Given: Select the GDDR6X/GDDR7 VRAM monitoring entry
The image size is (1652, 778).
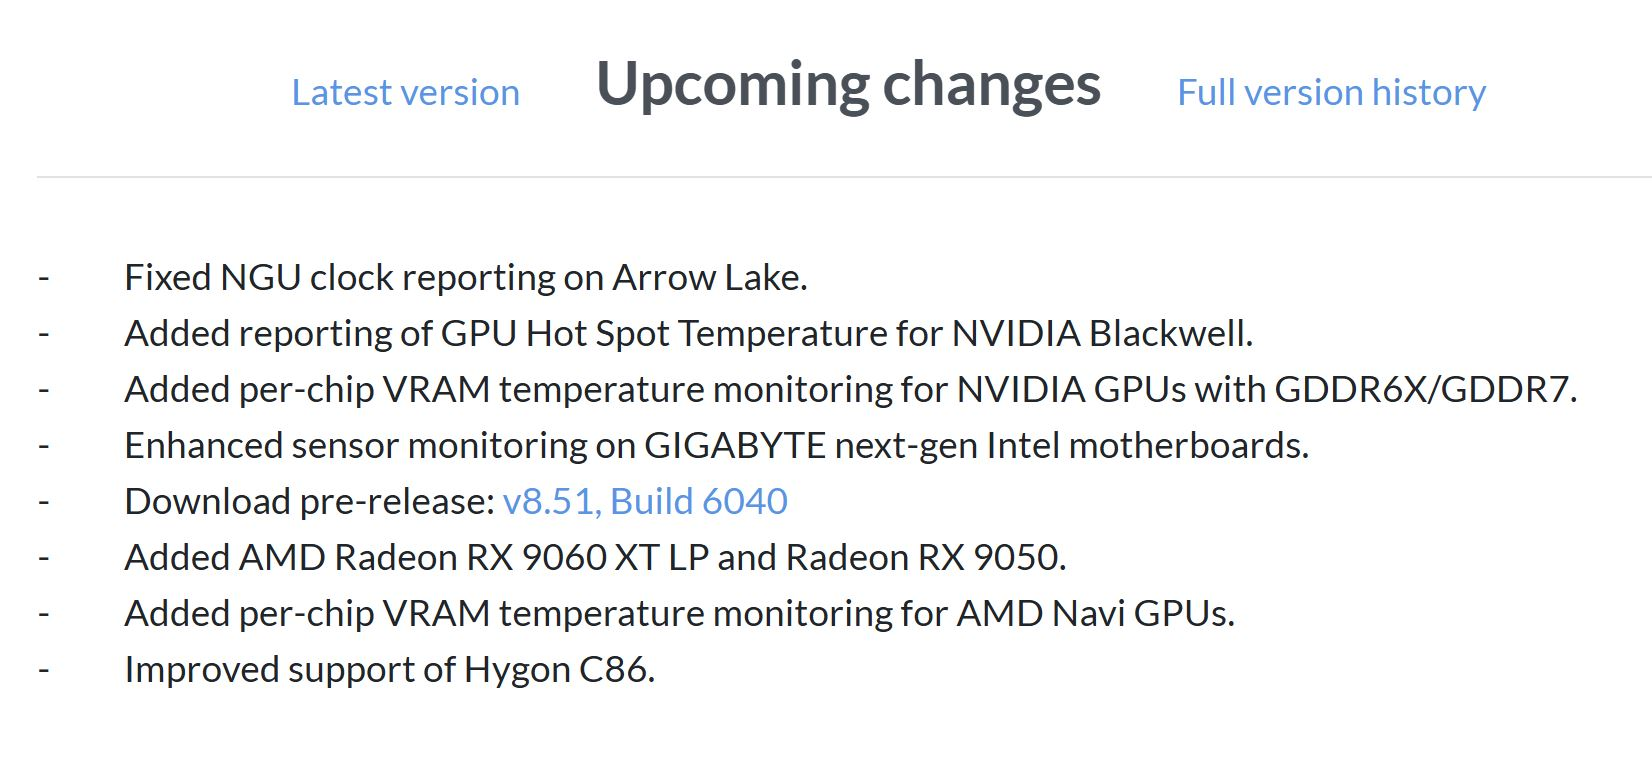Looking at the screenshot, I should [850, 389].
